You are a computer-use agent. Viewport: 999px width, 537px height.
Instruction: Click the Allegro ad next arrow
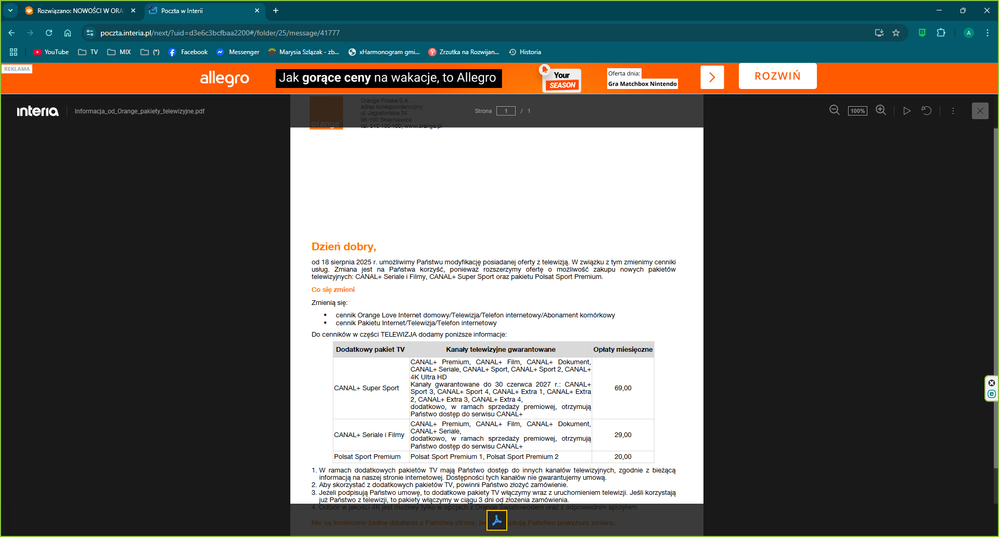712,78
